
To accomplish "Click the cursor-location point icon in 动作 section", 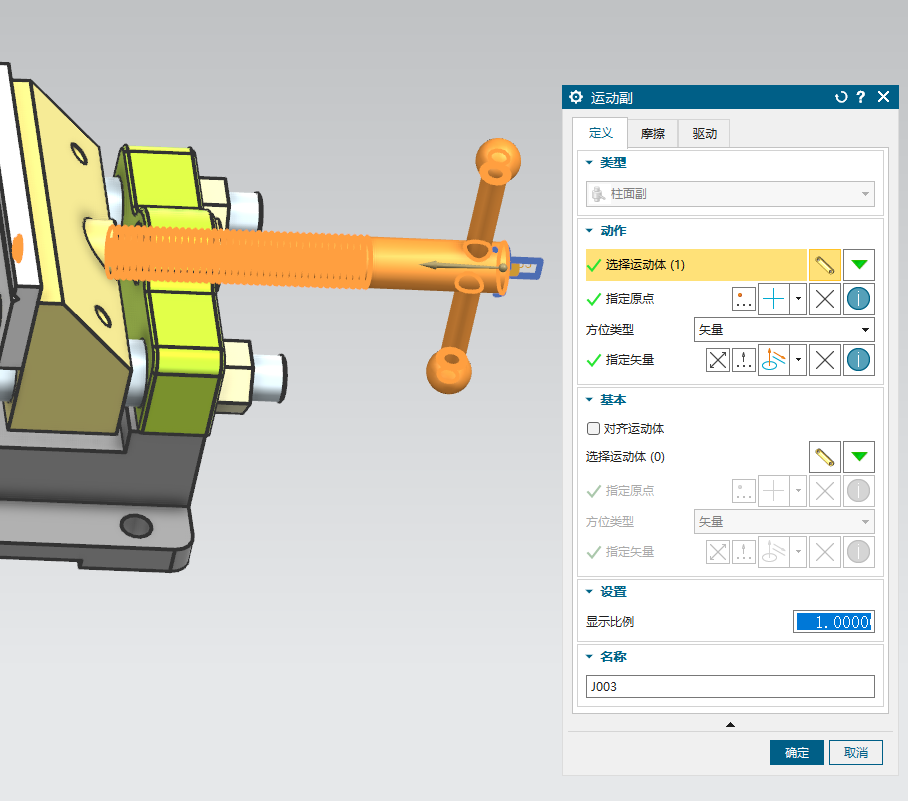I will pos(776,299).
